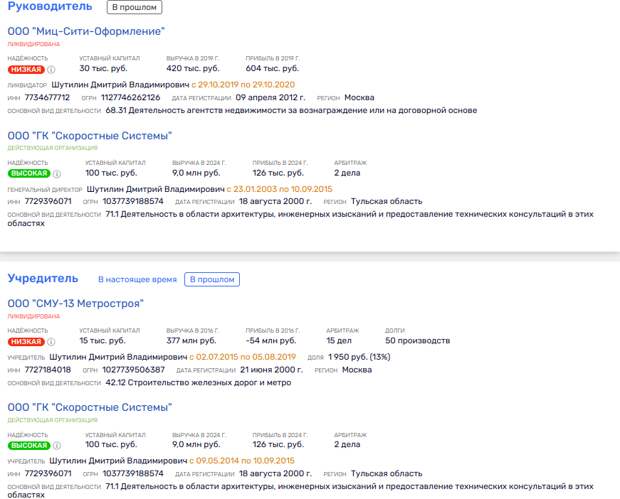Click info icon beside ВЫСОКАЯ in Руководитель section
620x499 pixels.
coord(57,174)
